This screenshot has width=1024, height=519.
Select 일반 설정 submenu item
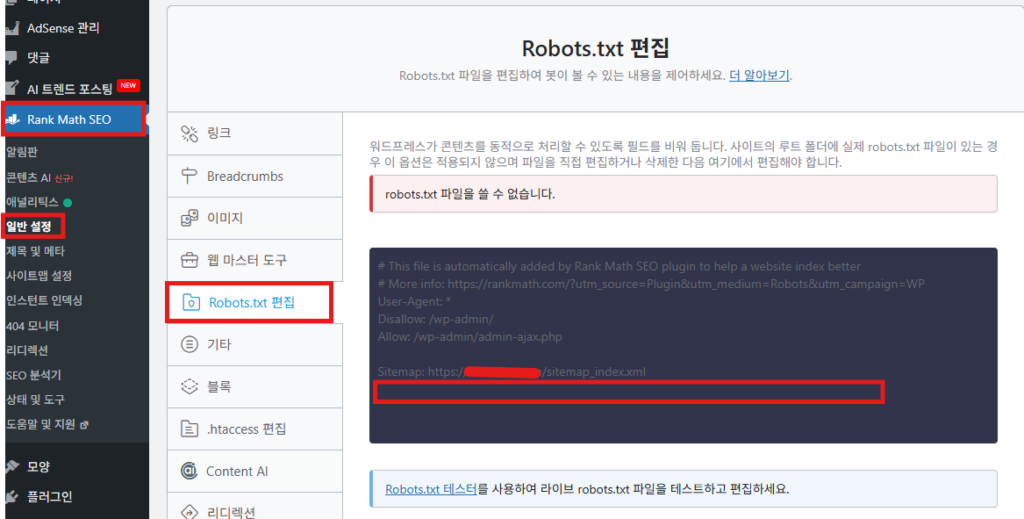28,227
